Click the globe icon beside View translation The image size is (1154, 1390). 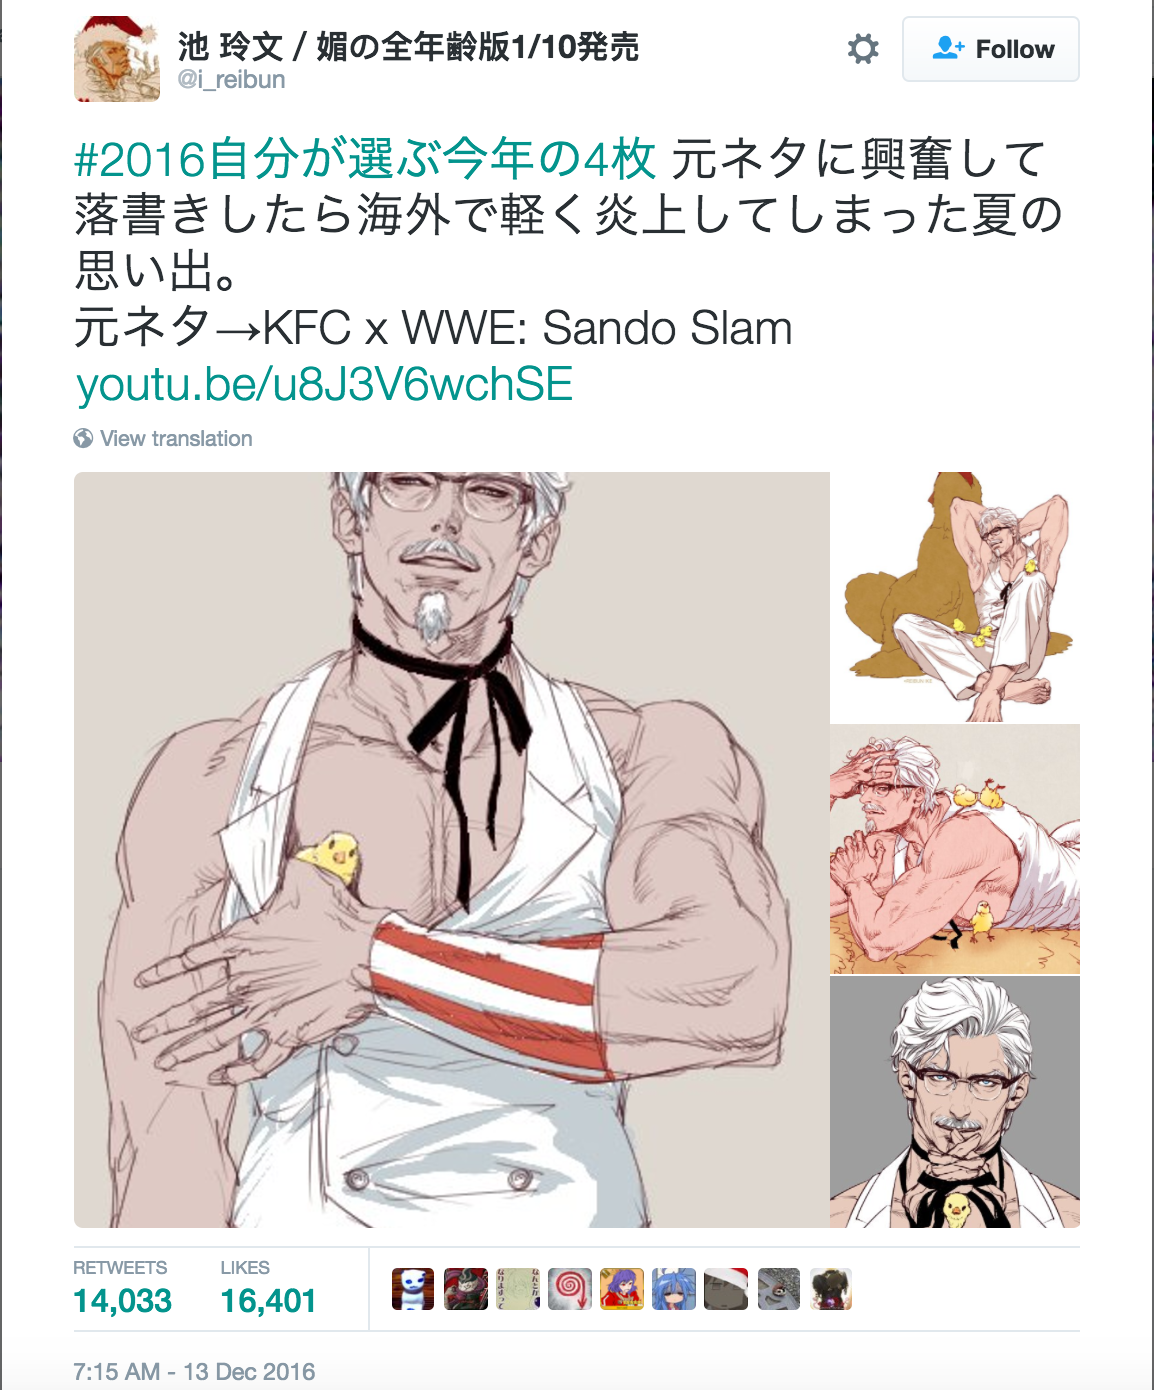coord(83,438)
